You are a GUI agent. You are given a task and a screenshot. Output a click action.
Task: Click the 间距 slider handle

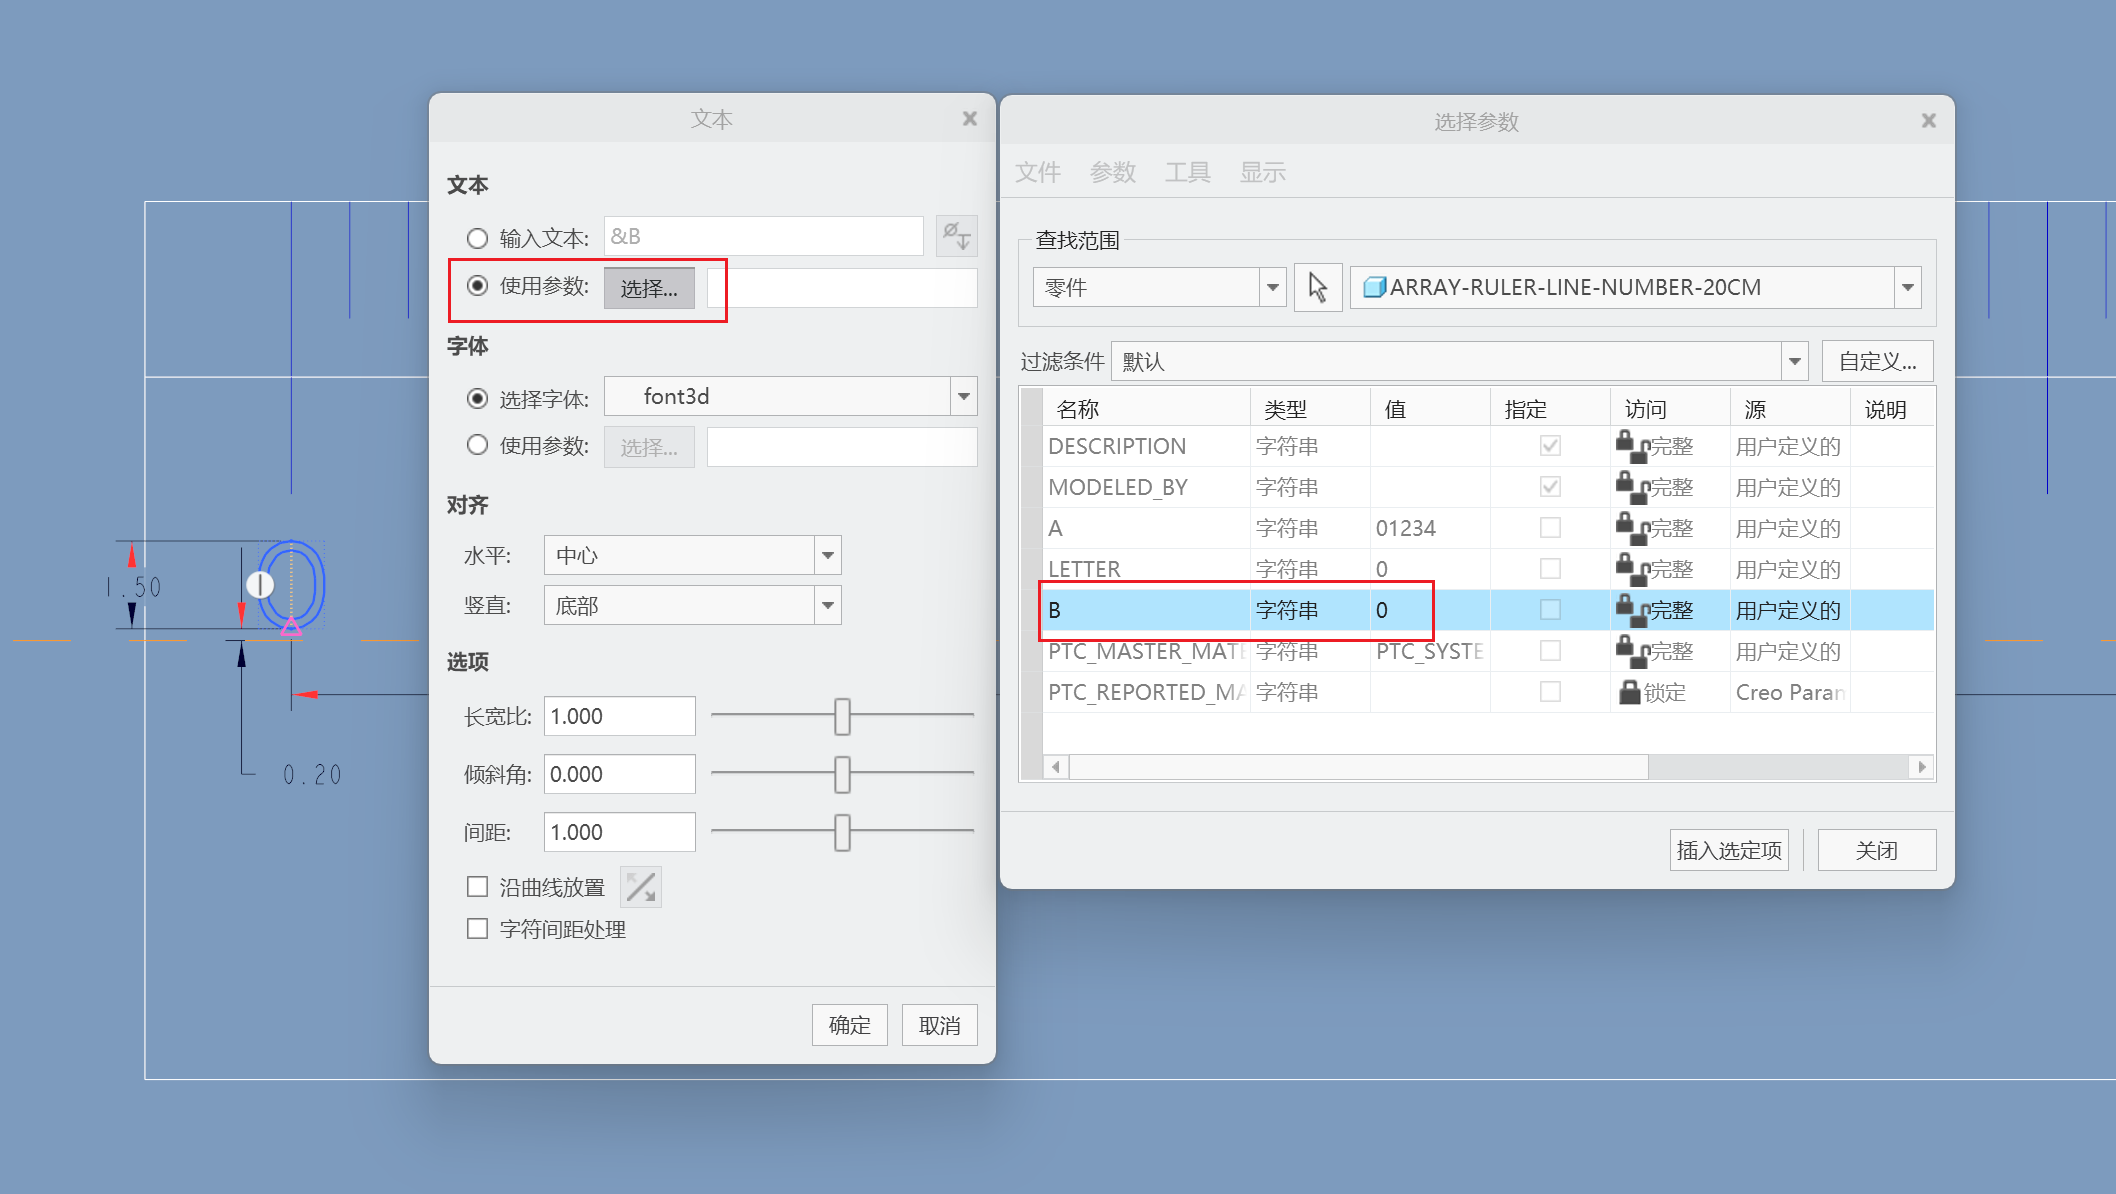843,832
